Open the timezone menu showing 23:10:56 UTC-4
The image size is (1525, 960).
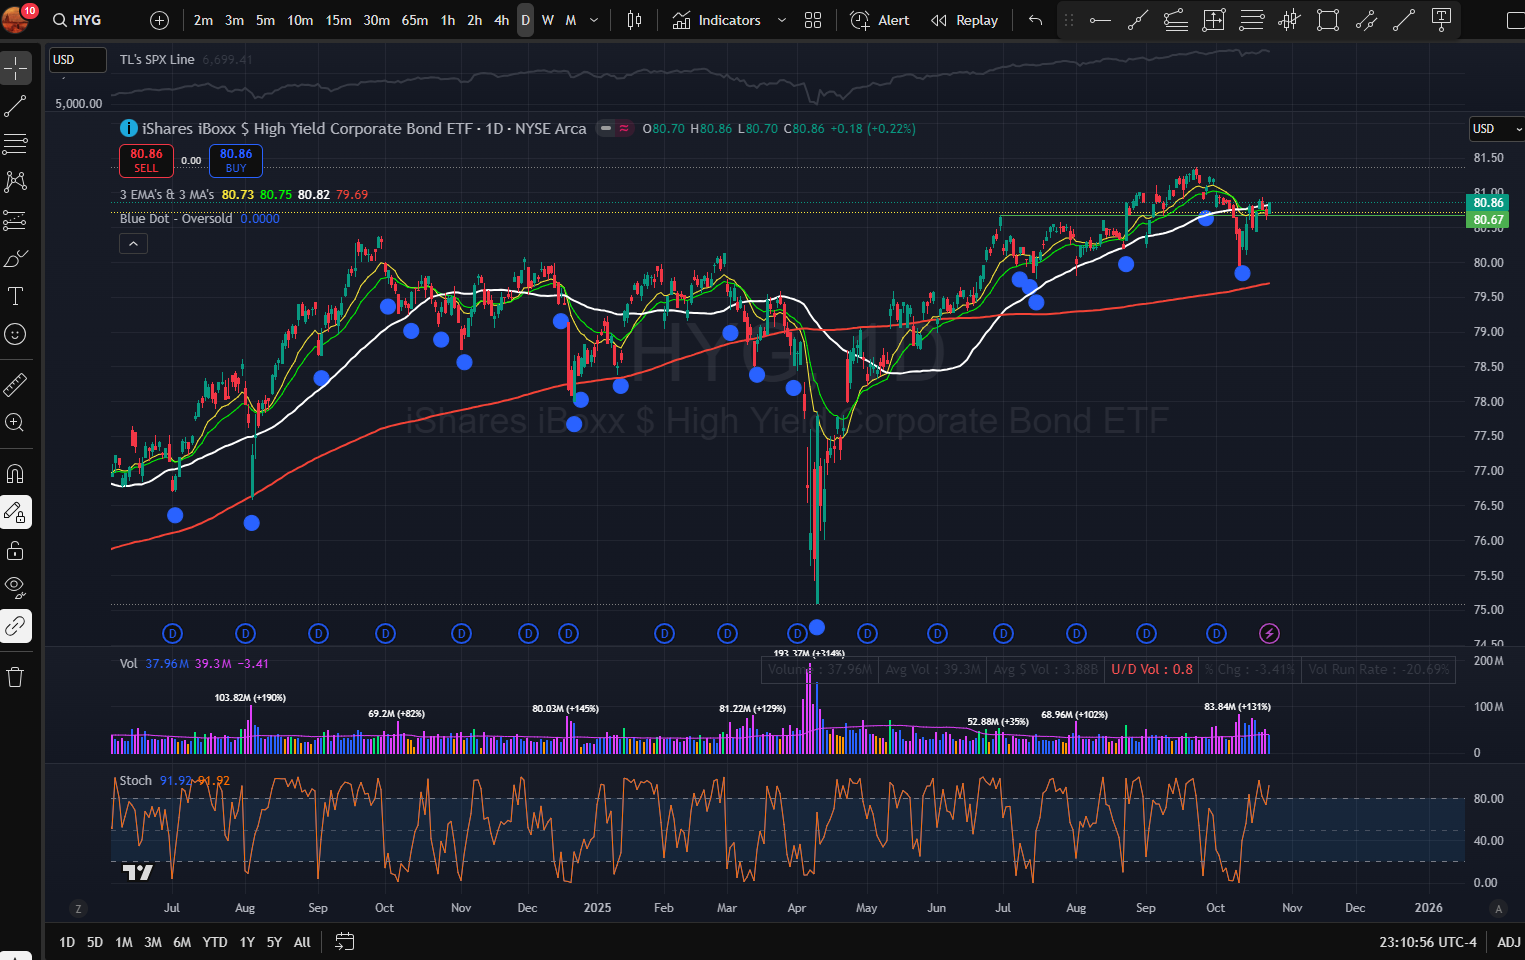point(1427,942)
